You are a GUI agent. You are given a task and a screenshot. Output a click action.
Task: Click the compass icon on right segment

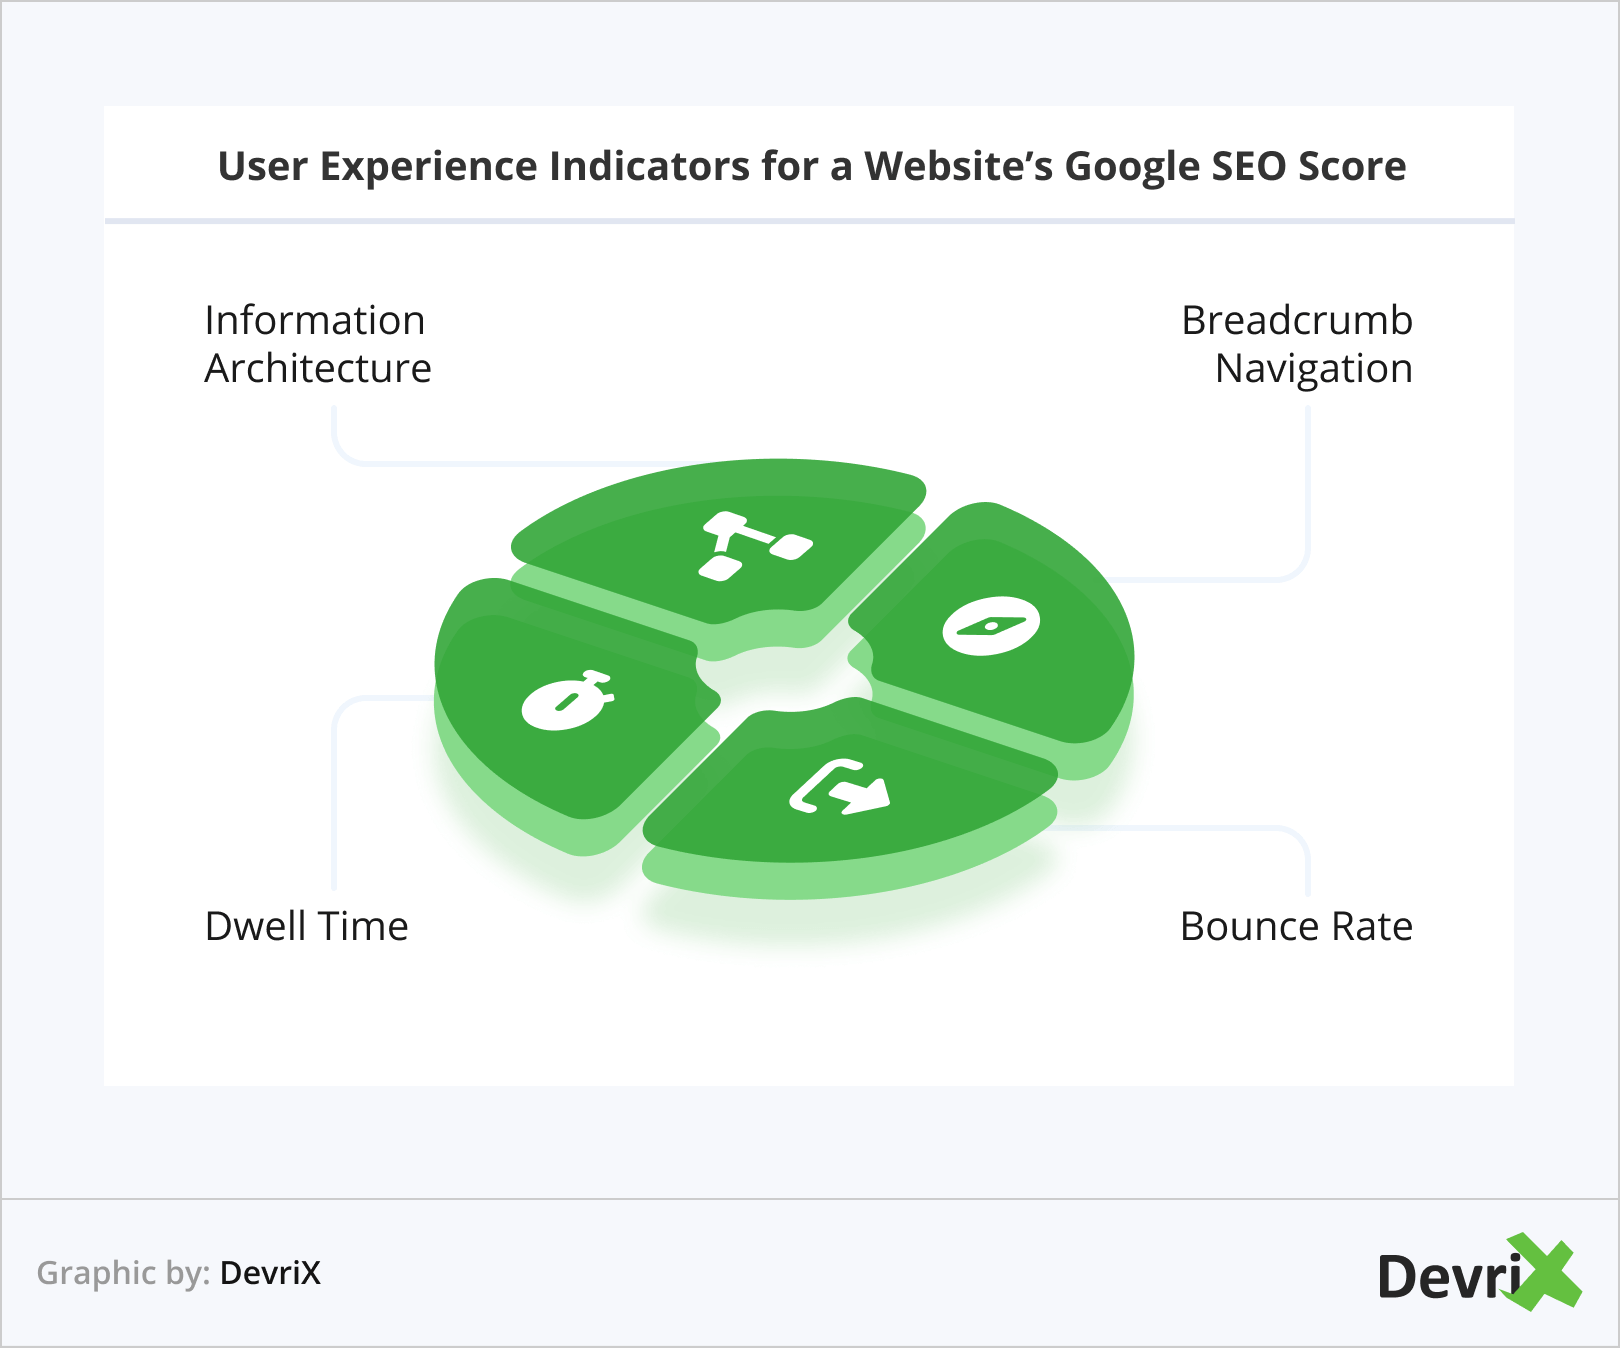(991, 626)
